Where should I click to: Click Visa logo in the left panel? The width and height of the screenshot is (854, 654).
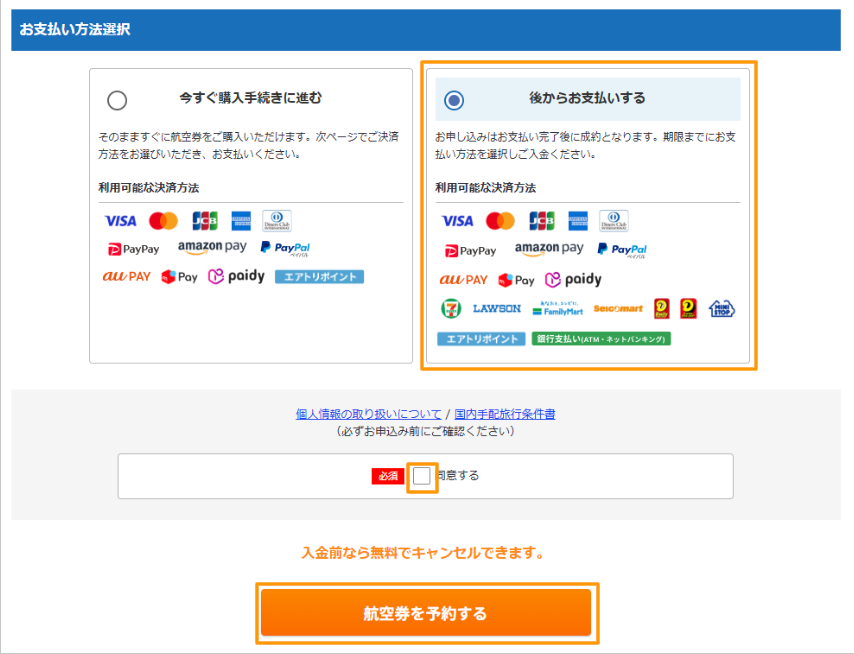(x=120, y=220)
